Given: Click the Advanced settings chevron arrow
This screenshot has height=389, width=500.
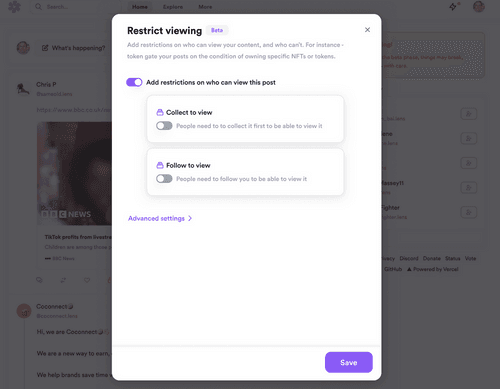Looking at the screenshot, I should point(190,218).
